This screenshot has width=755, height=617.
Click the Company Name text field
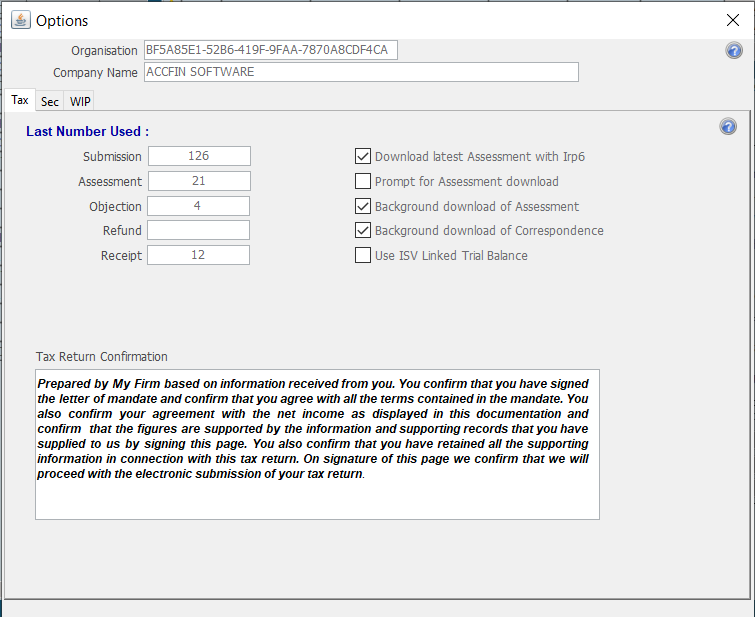(360, 72)
